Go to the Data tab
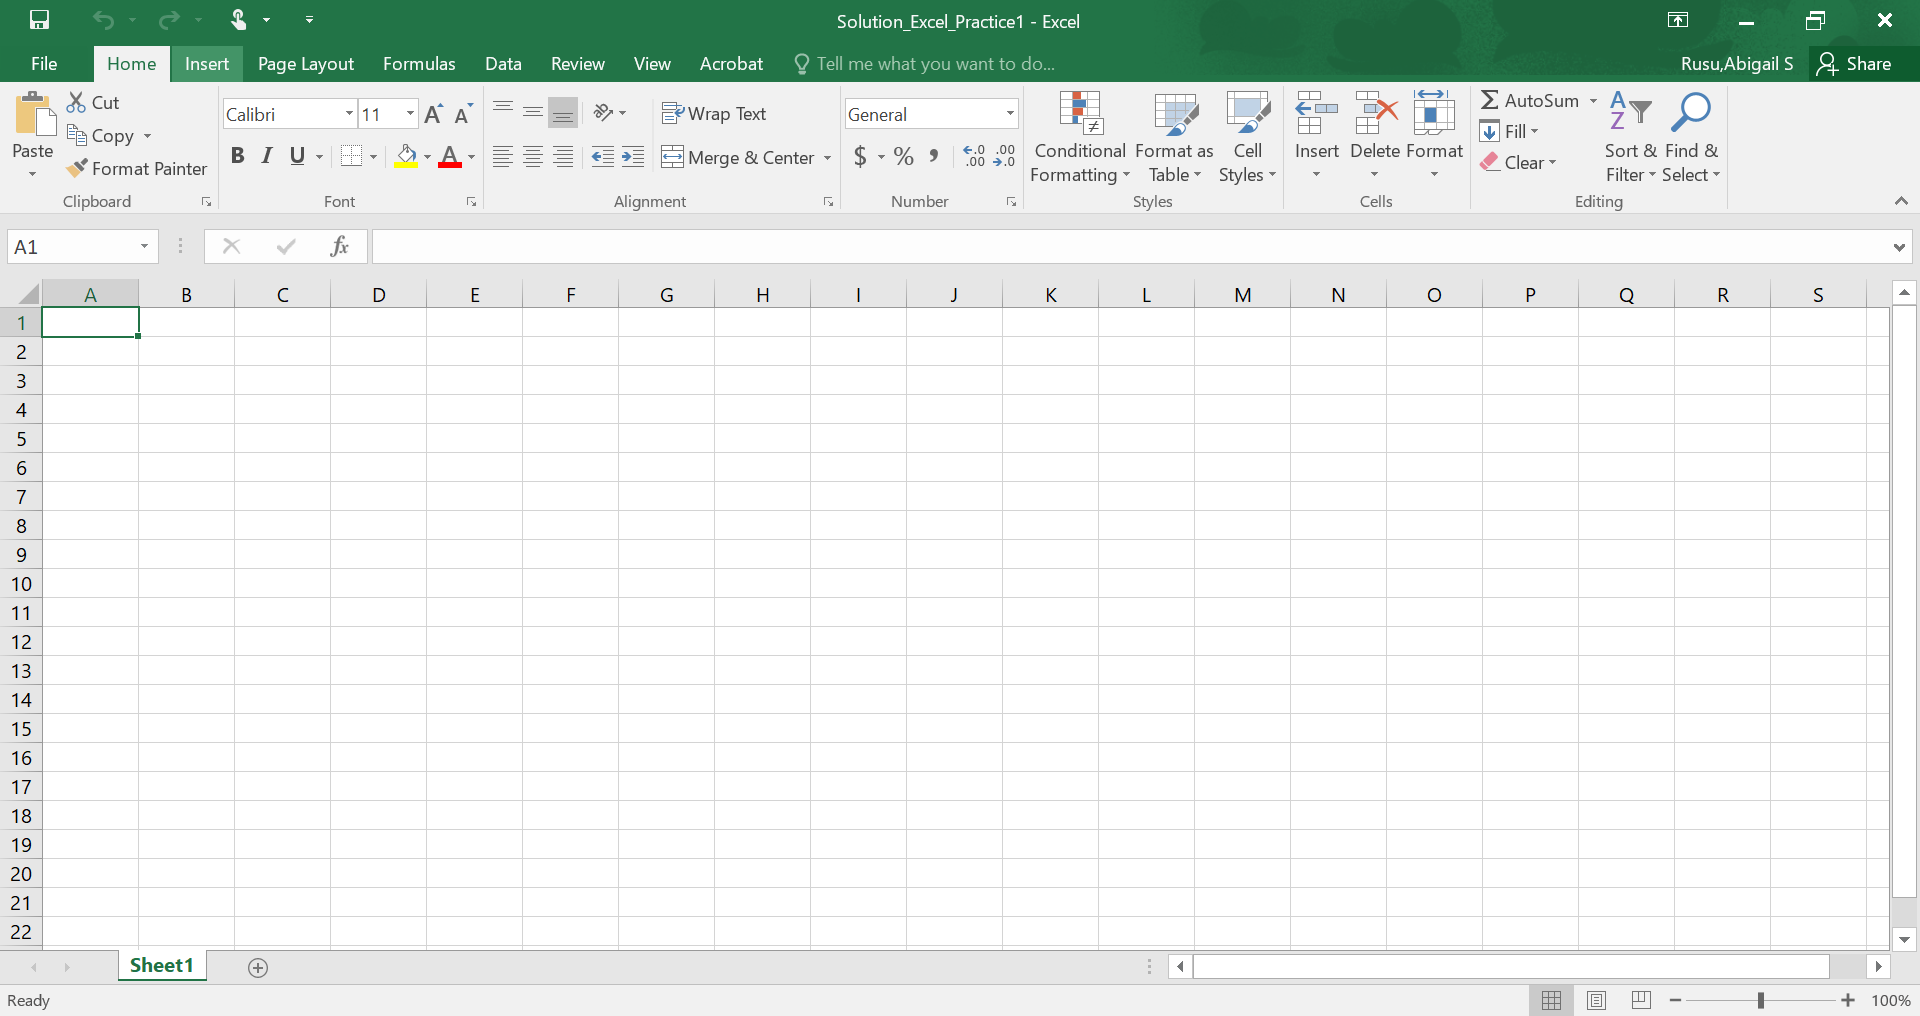This screenshot has height=1016, width=1920. pyautogui.click(x=503, y=63)
